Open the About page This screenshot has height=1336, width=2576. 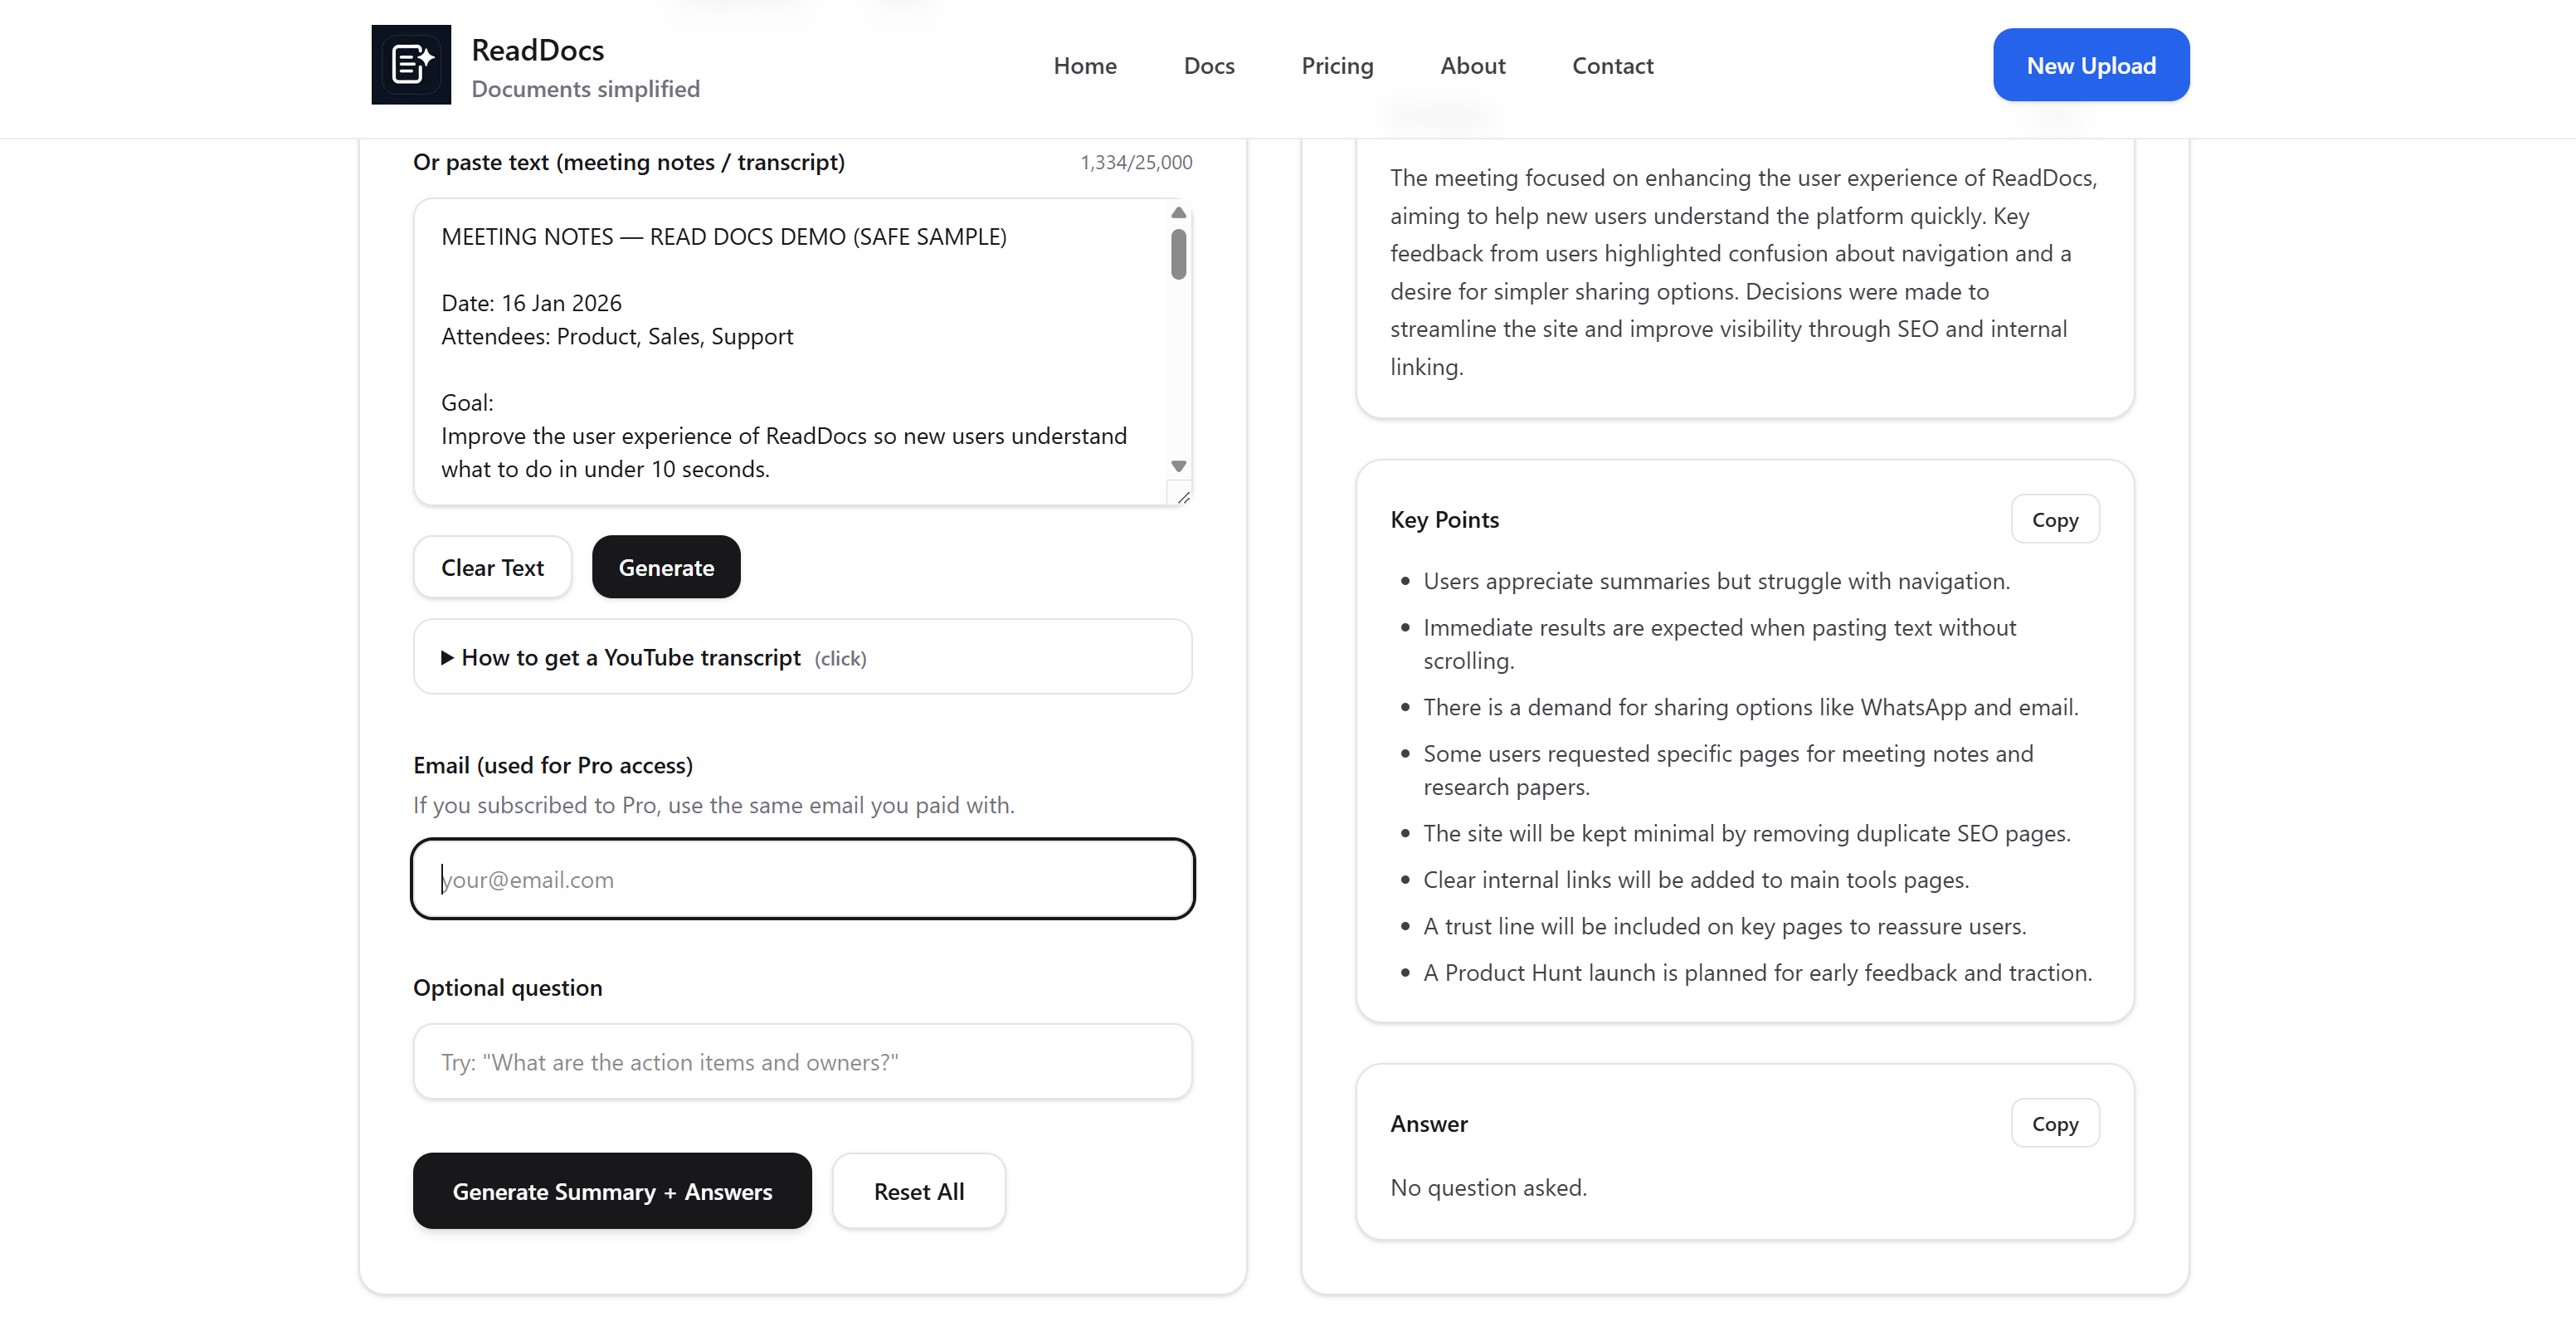click(x=1472, y=65)
